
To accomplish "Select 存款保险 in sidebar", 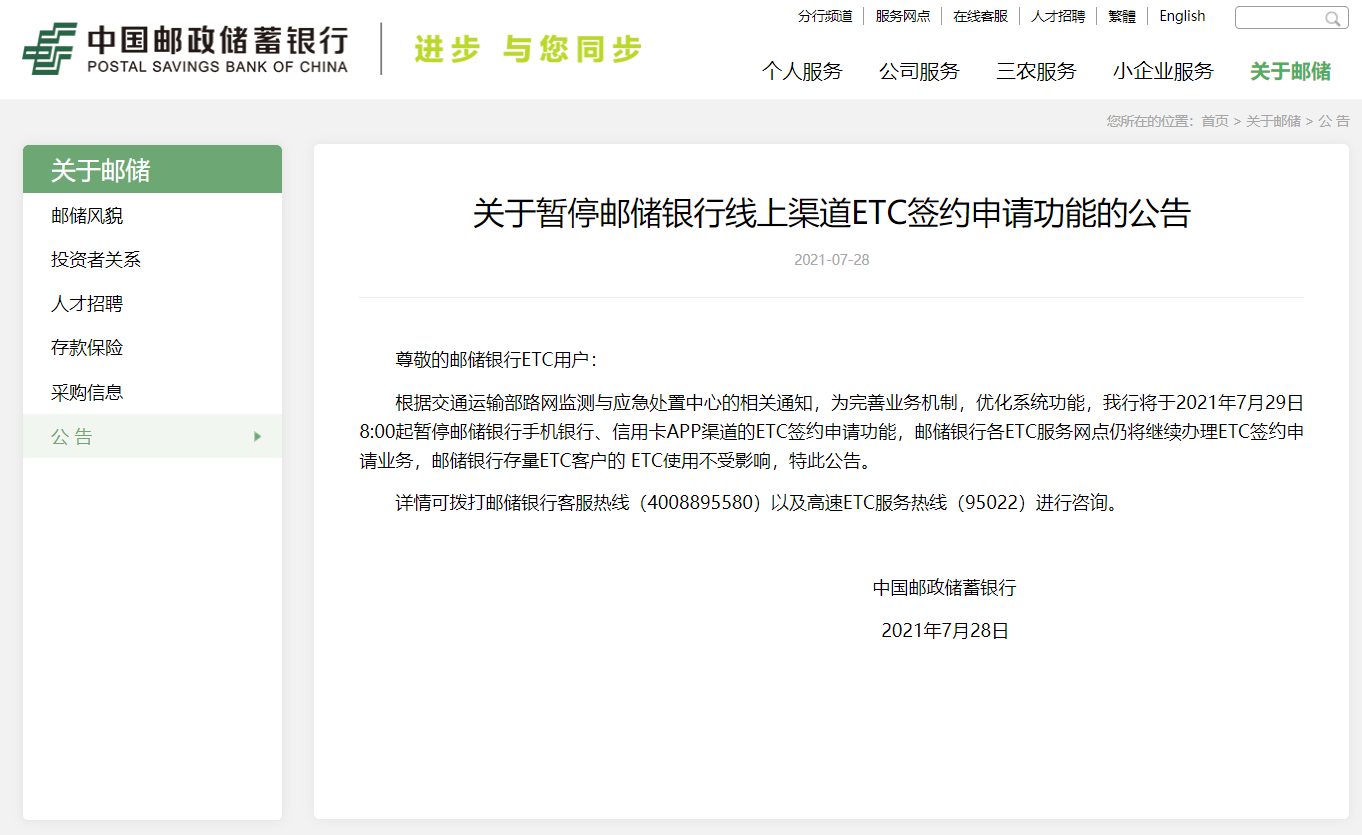I will (x=152, y=348).
